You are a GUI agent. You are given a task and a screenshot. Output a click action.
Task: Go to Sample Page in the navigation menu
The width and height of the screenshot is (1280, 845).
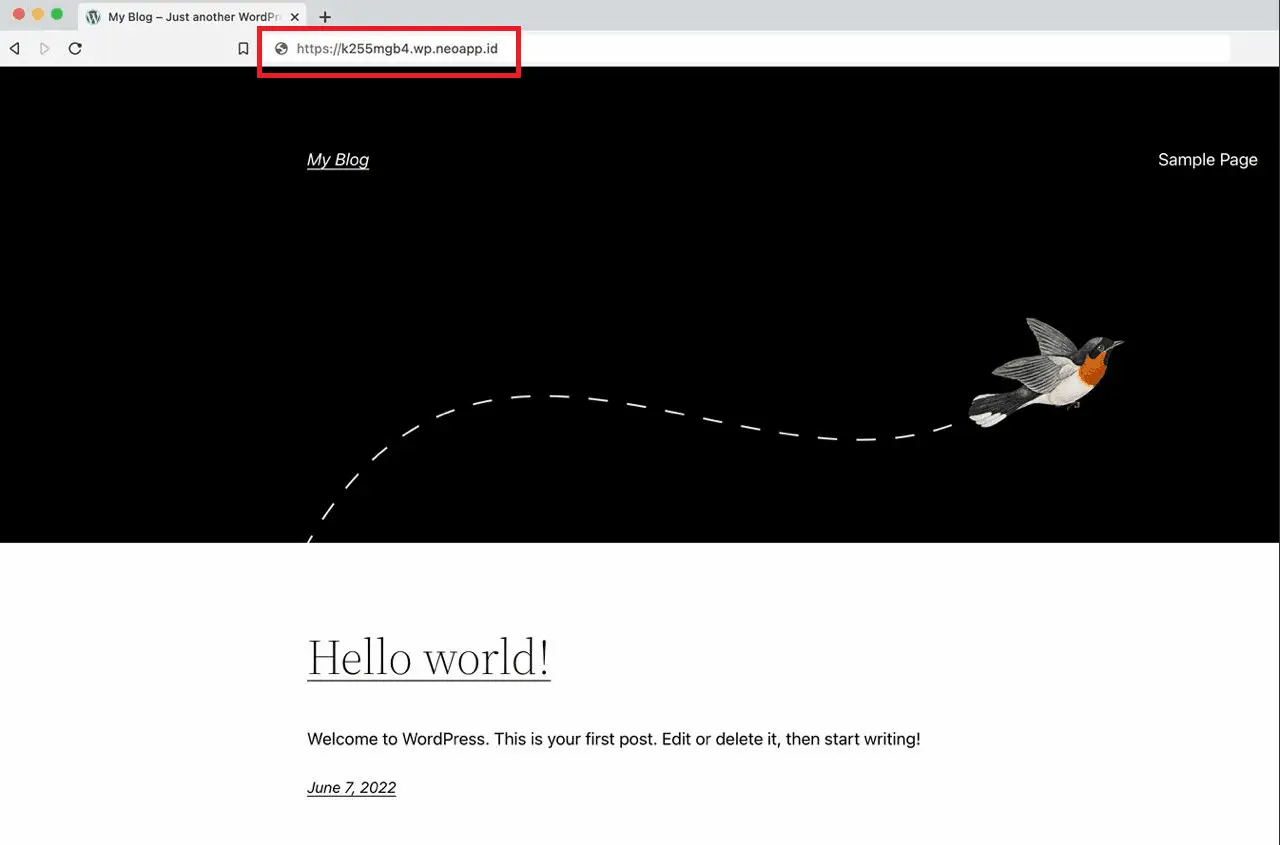click(x=1207, y=160)
